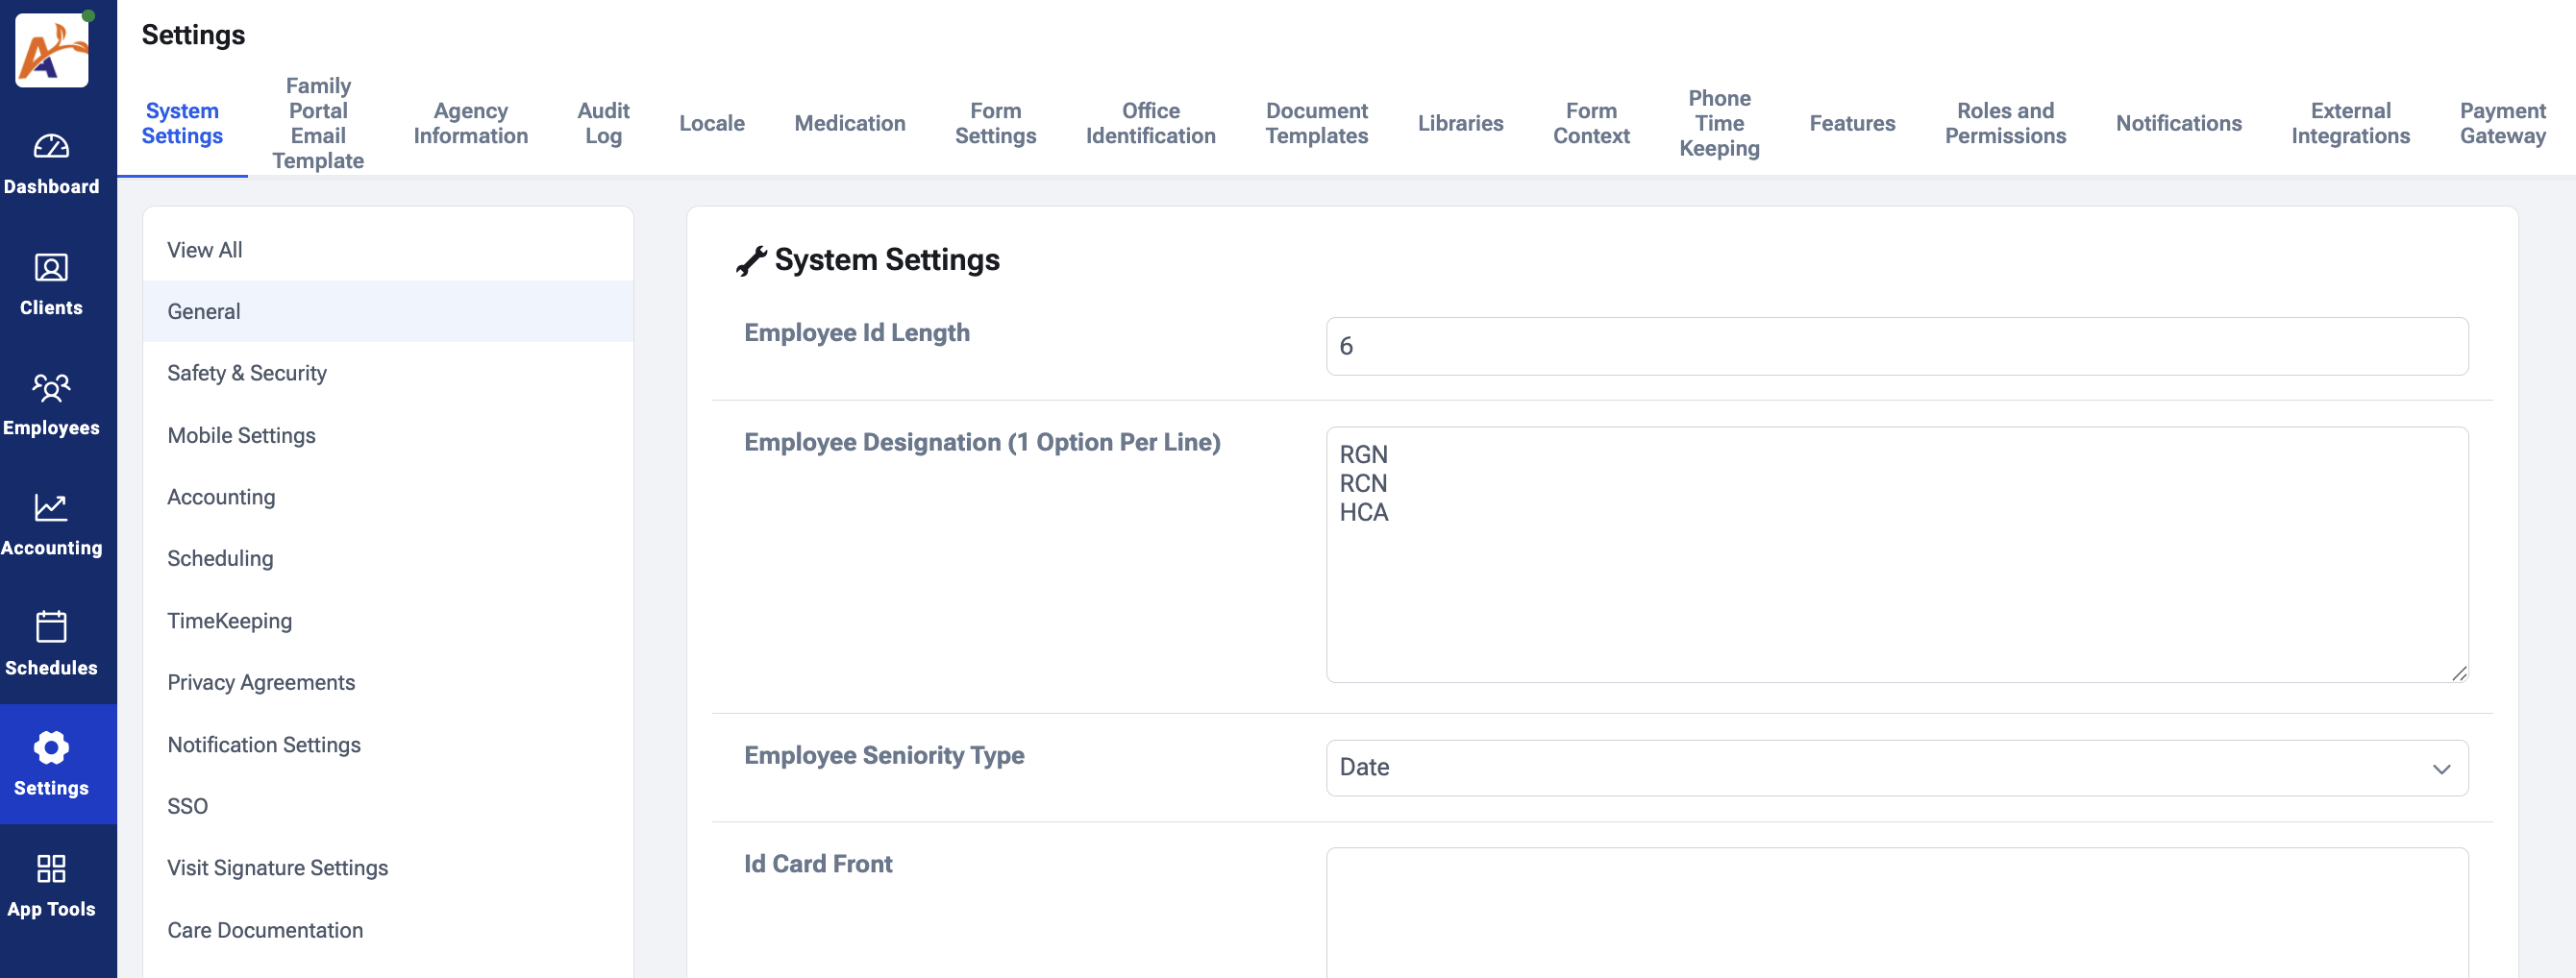2576x978 pixels.
Task: Click the Settings gear icon
Action: 51,747
